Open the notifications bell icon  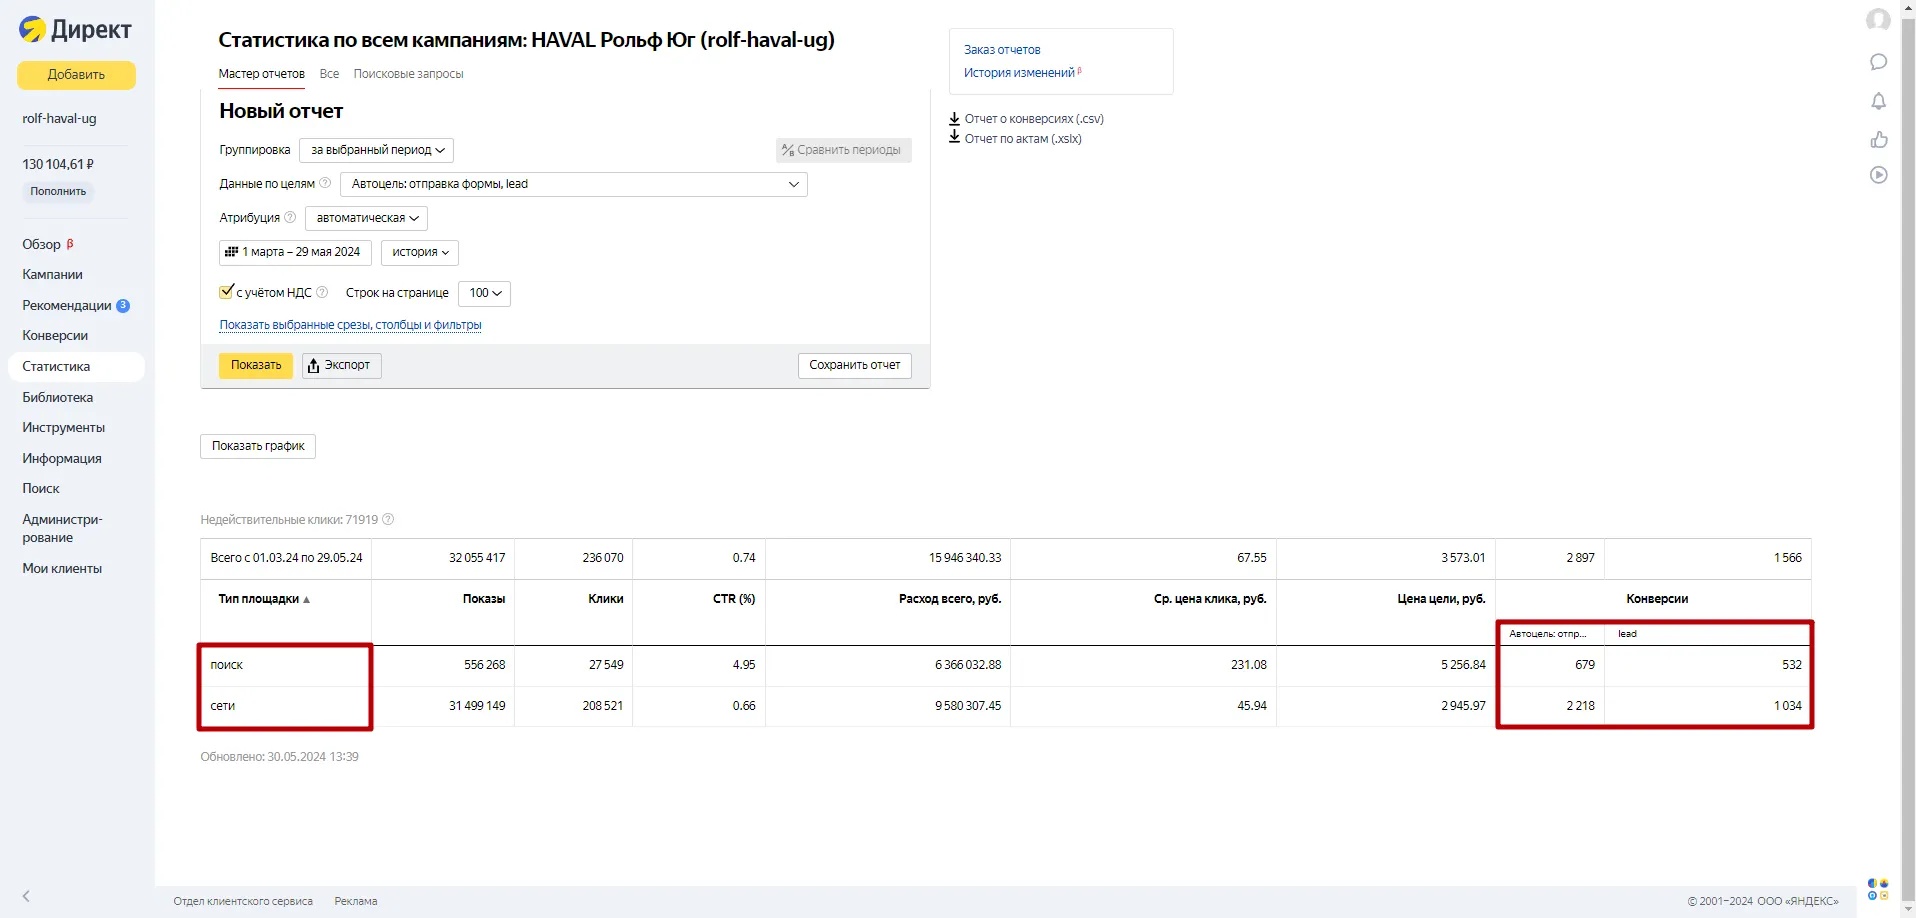click(1878, 101)
